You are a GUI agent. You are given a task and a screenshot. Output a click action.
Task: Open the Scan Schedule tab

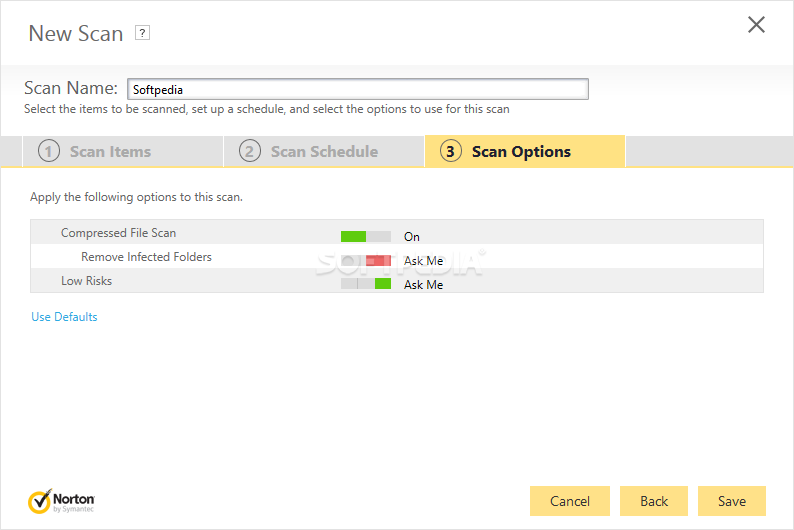pyautogui.click(x=324, y=152)
